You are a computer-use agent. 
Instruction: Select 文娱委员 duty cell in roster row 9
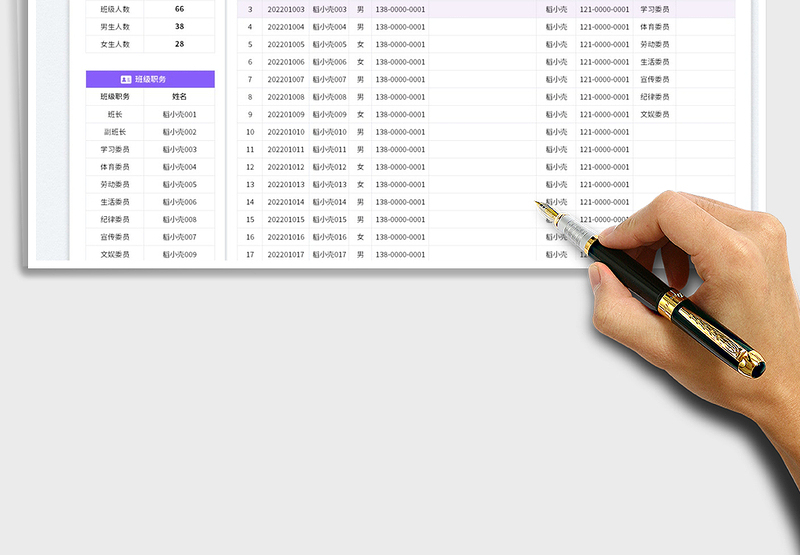(655, 114)
